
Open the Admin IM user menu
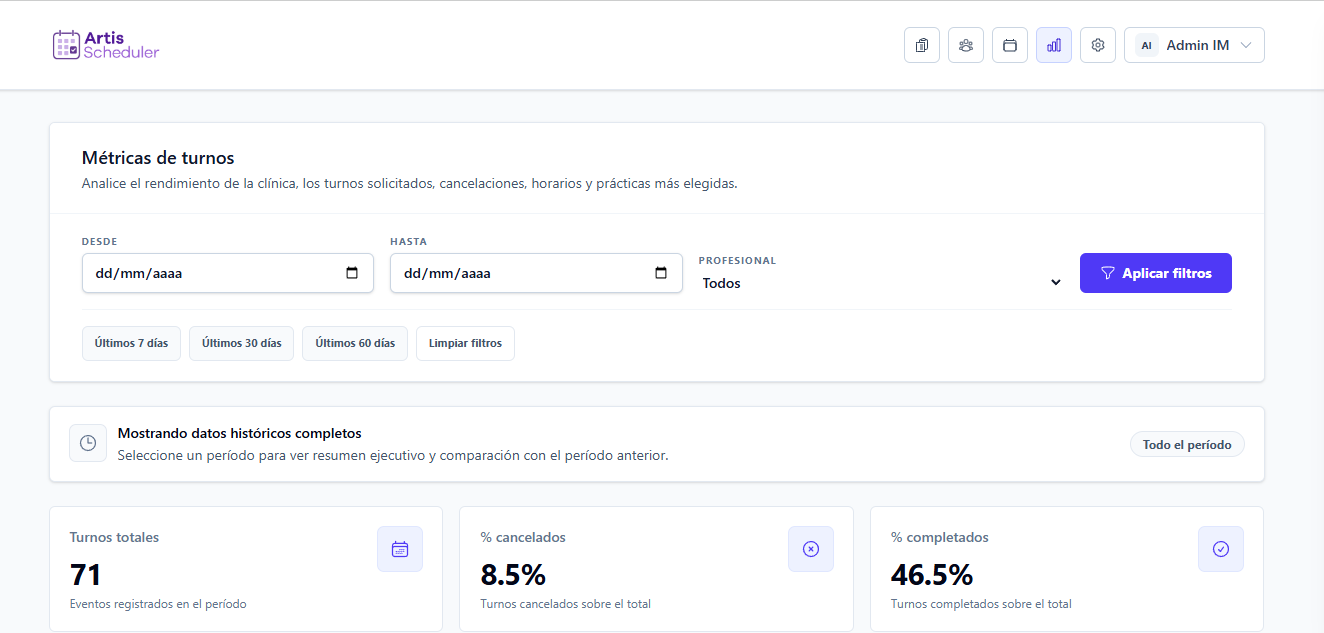(1194, 45)
